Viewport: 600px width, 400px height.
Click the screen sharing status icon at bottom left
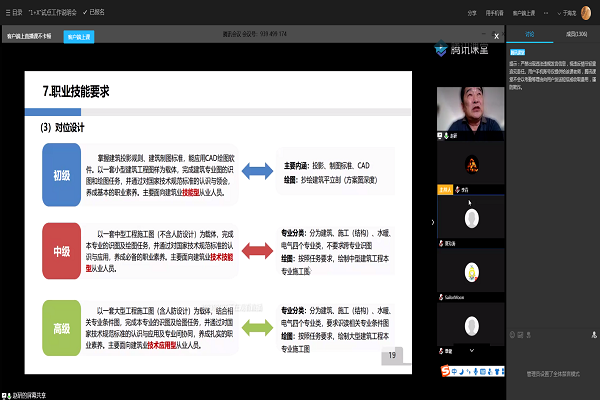8,392
